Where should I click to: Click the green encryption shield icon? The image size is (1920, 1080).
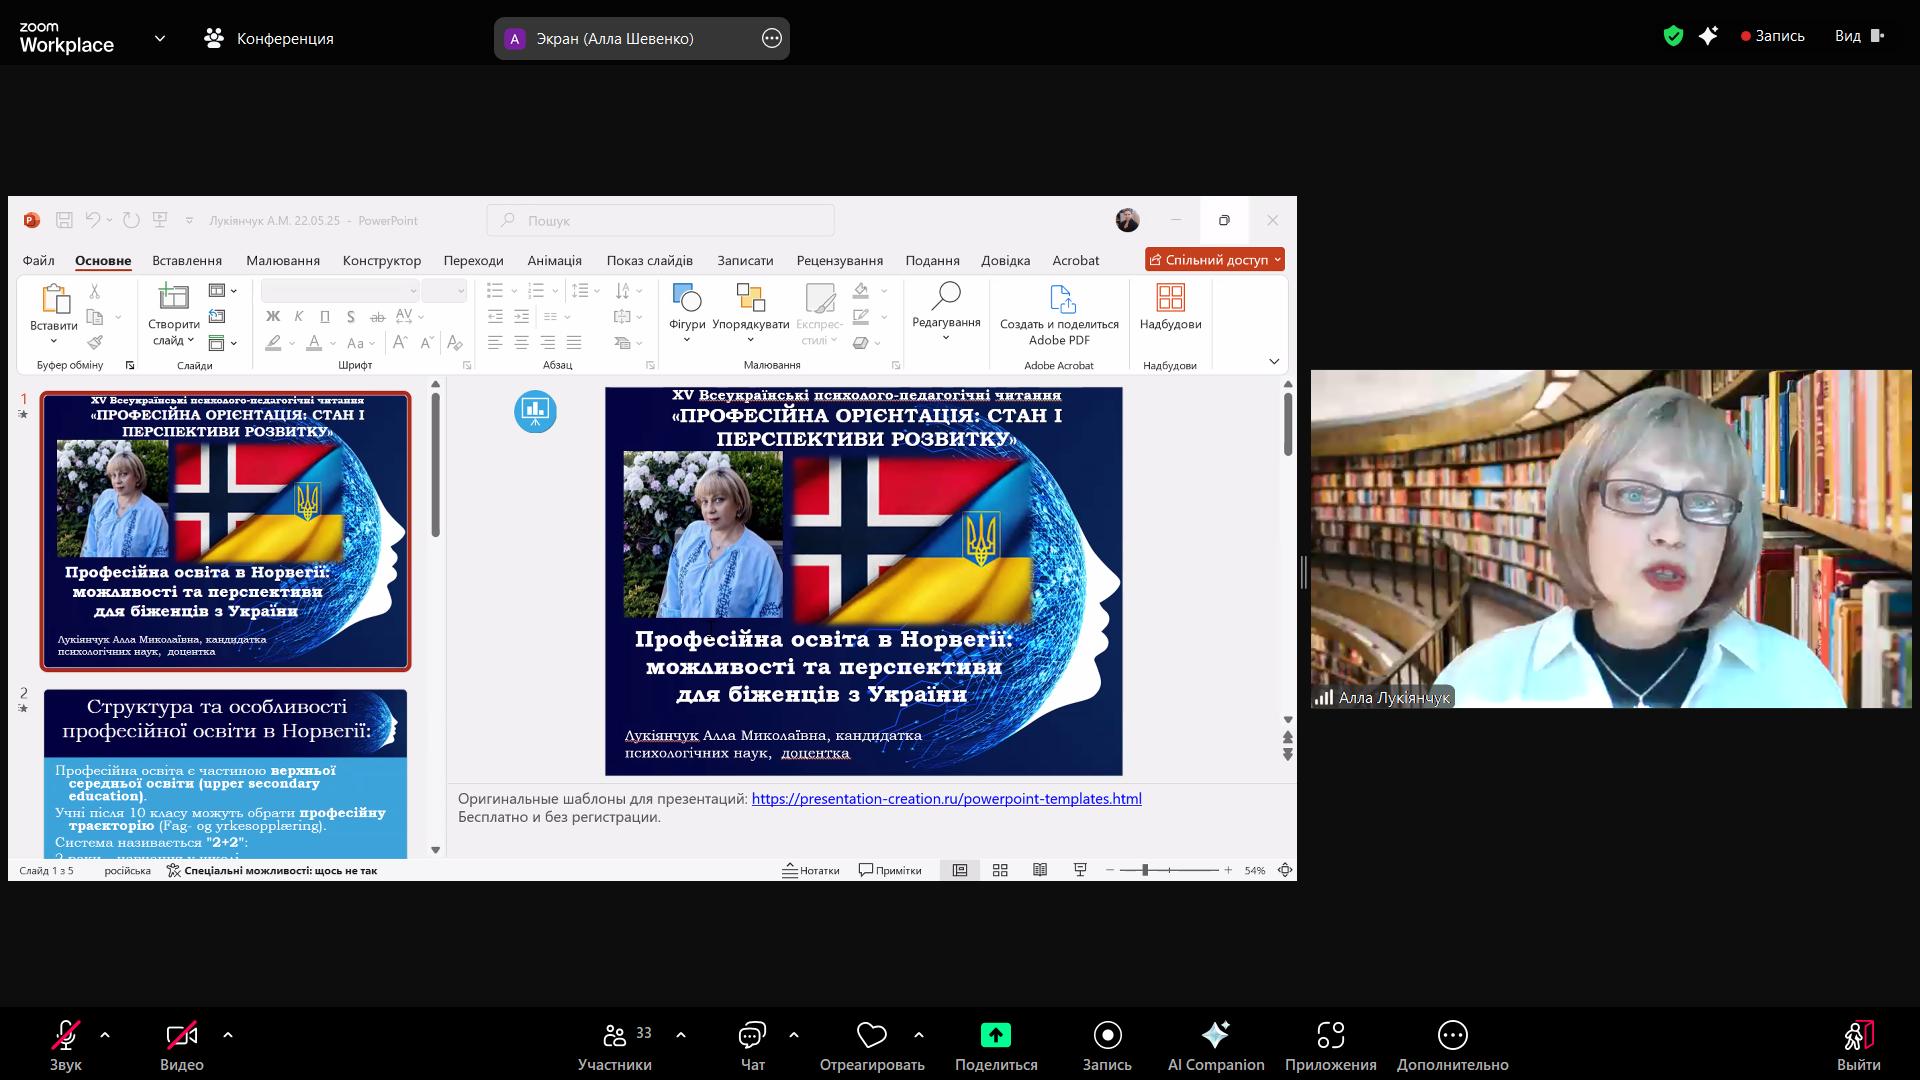(1673, 36)
